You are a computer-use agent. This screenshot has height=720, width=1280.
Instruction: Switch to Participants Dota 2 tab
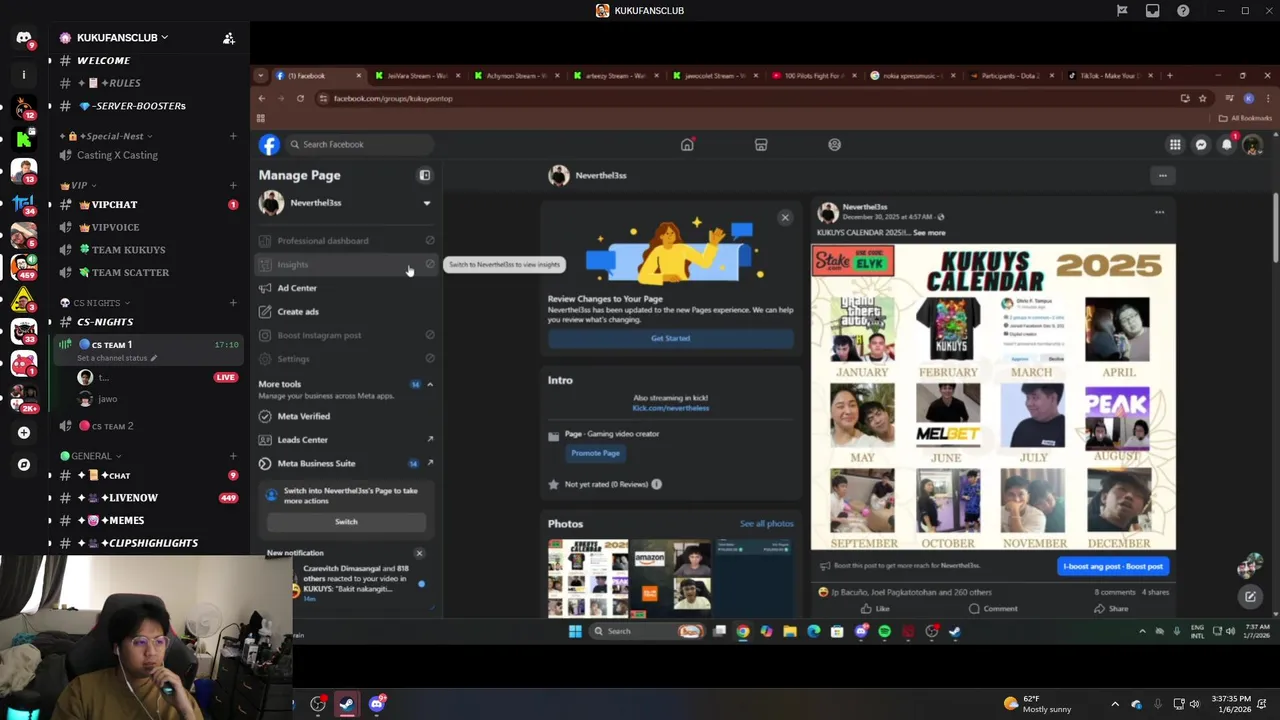pyautogui.click(x=1013, y=75)
